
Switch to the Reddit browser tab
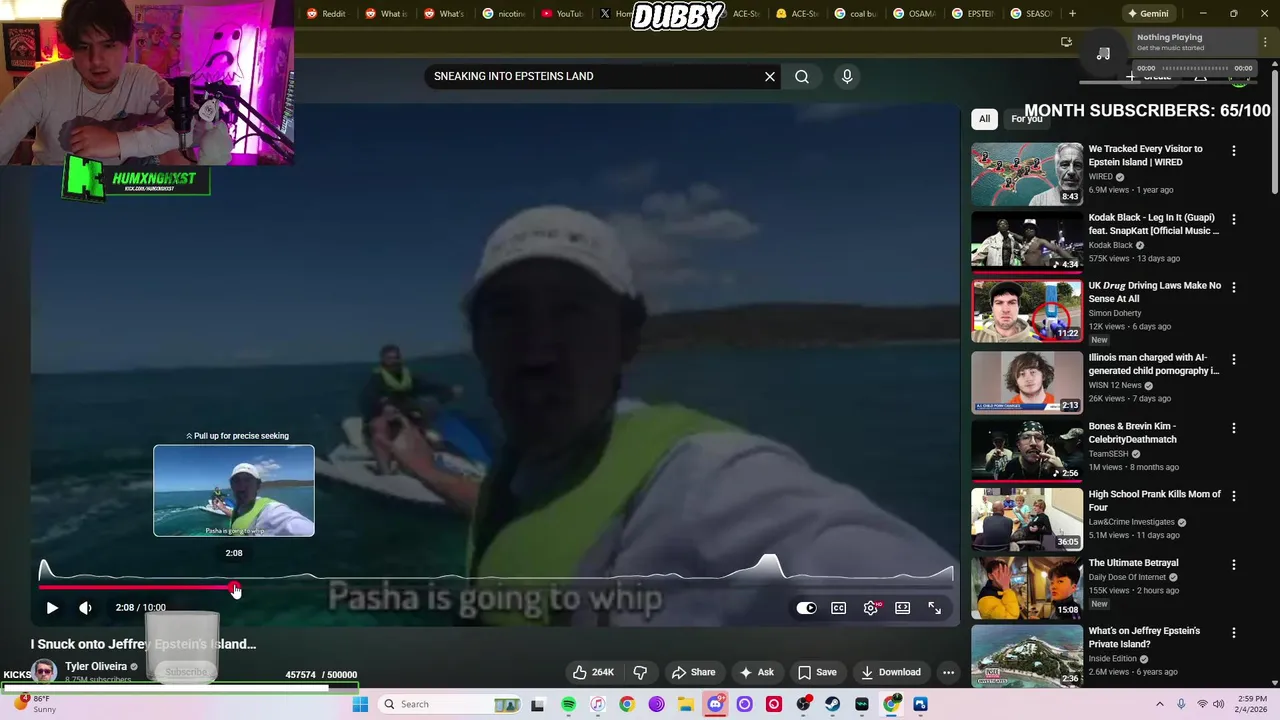point(326,14)
